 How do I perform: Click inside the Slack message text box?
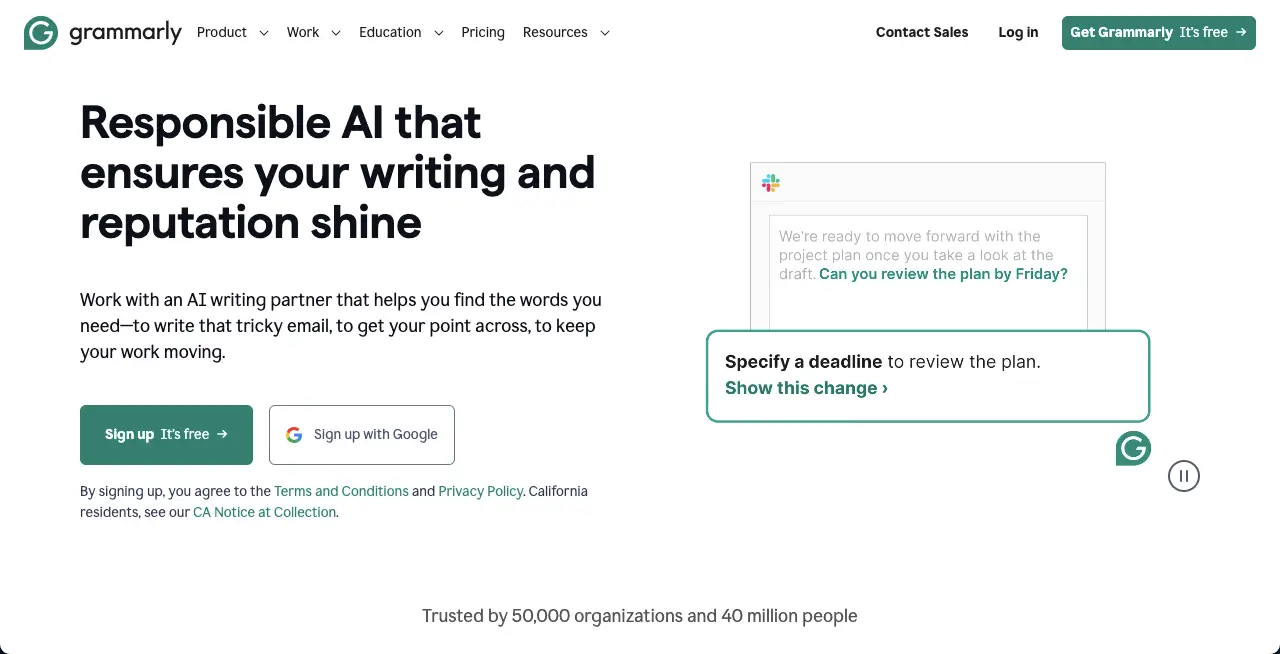[928, 272]
